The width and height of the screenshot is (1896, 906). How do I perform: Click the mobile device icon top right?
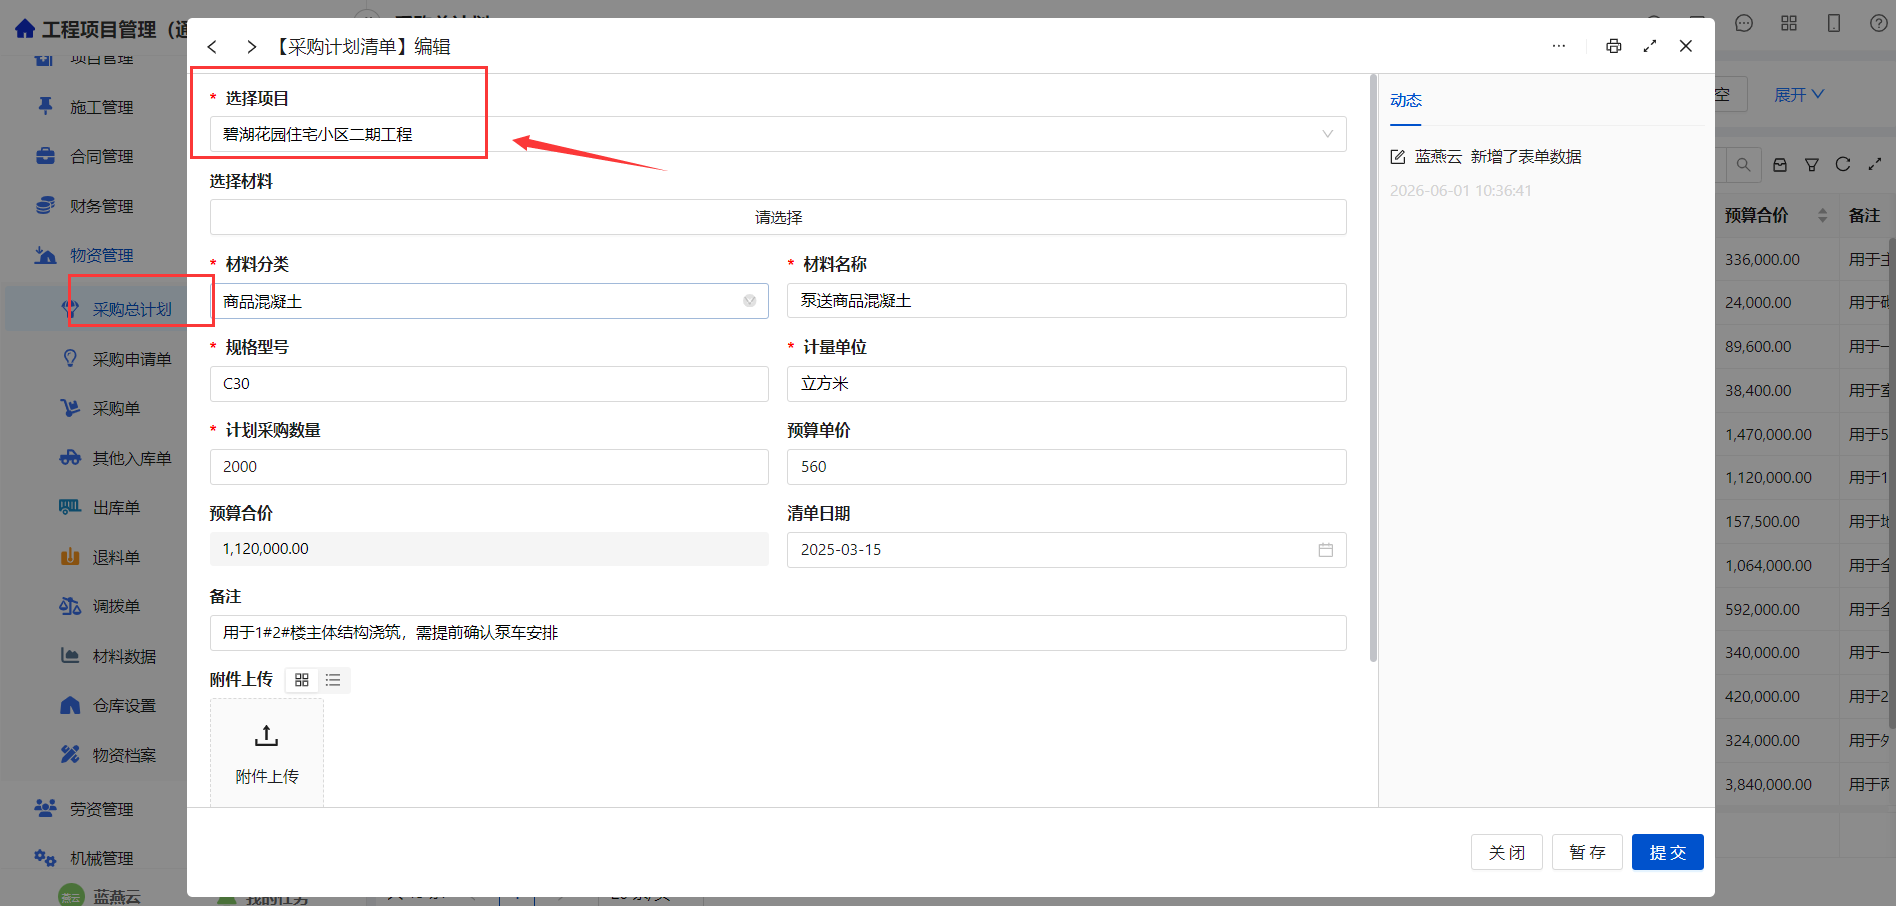[1834, 23]
